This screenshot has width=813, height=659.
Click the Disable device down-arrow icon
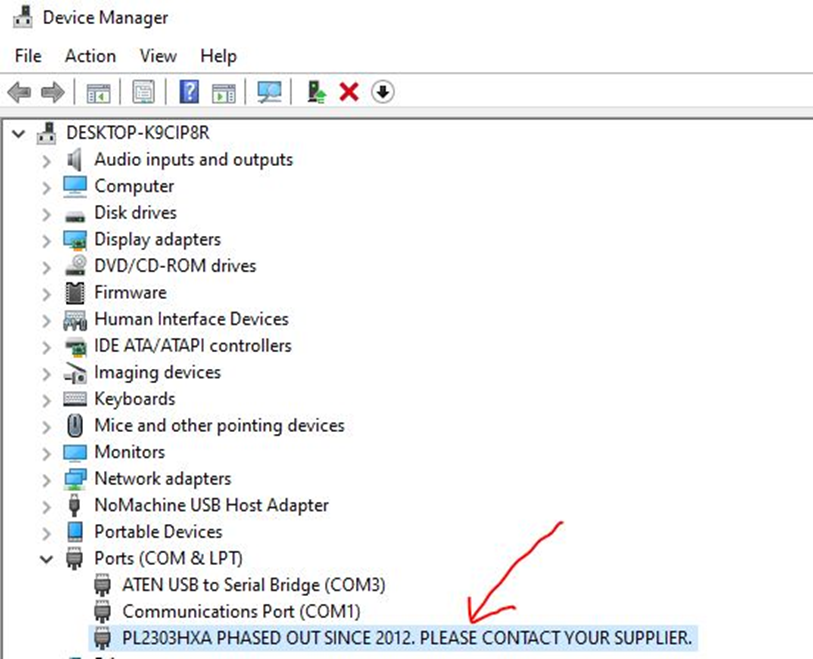(x=382, y=93)
